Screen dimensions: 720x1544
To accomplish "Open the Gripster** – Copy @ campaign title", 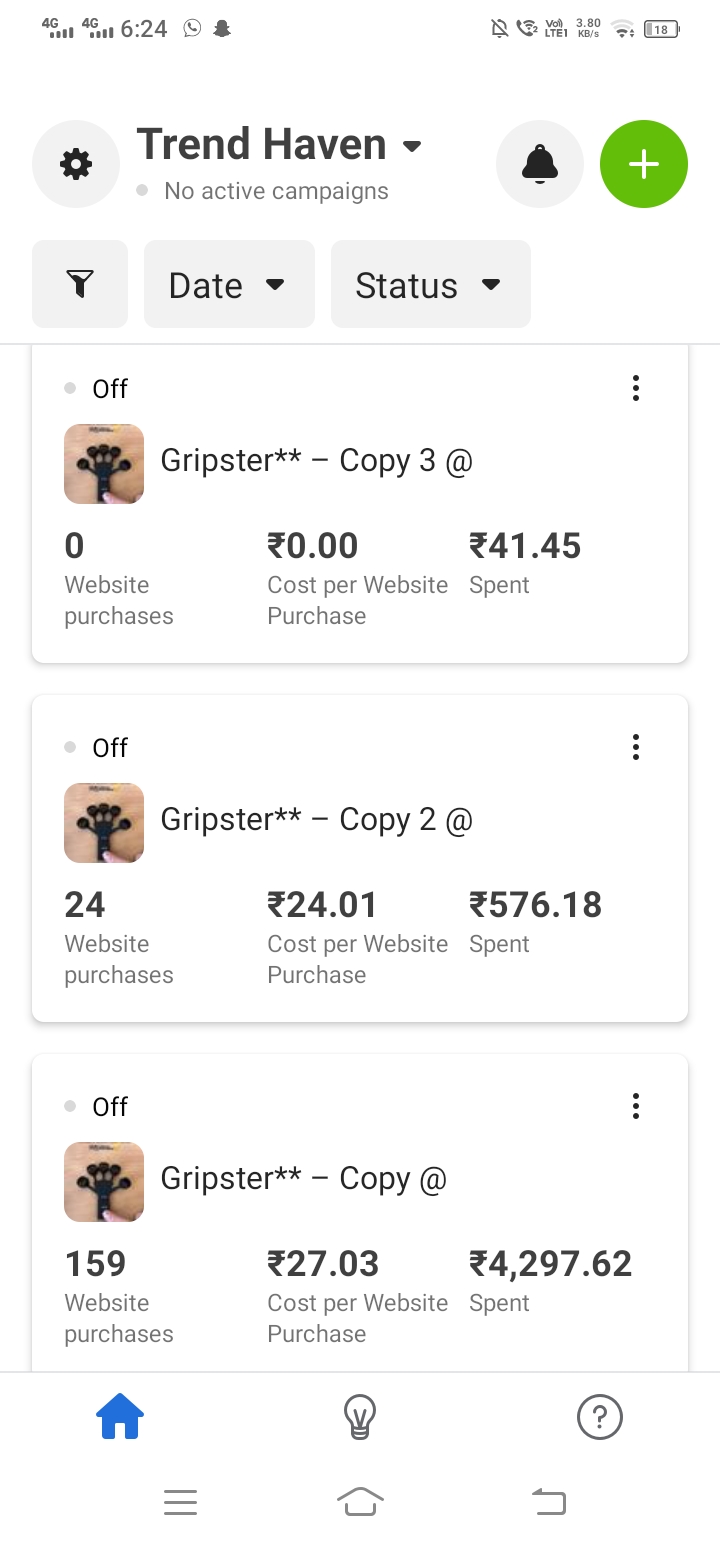I will pyautogui.click(x=303, y=1179).
